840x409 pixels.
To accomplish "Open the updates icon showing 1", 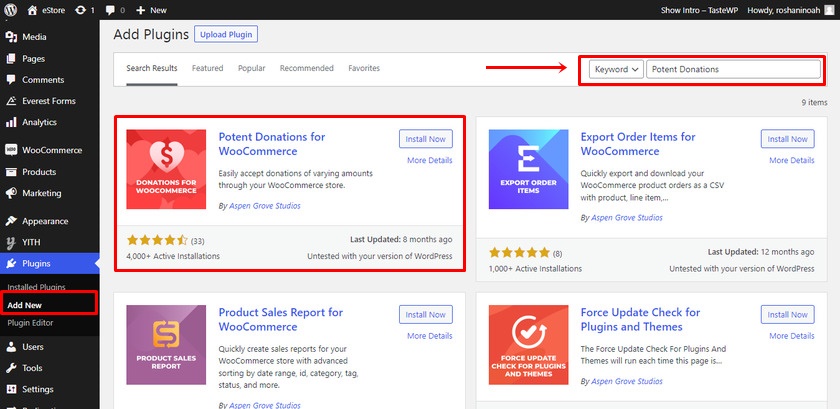I will tap(81, 10).
